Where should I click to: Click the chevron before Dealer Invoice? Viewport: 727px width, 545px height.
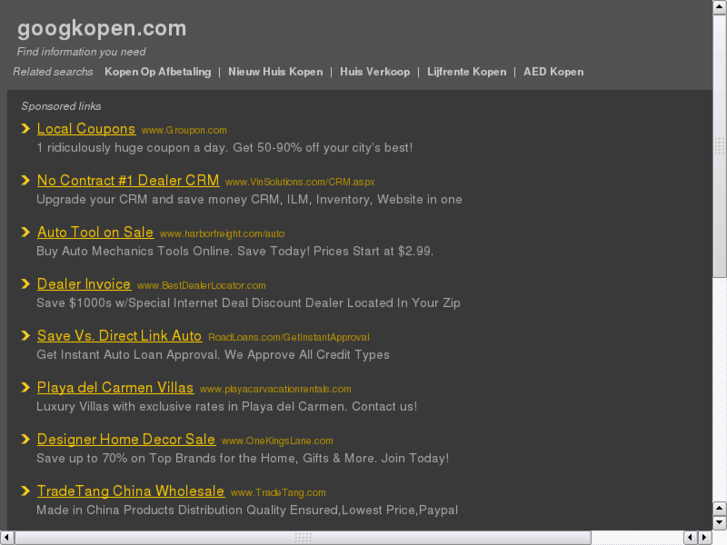coord(26,284)
